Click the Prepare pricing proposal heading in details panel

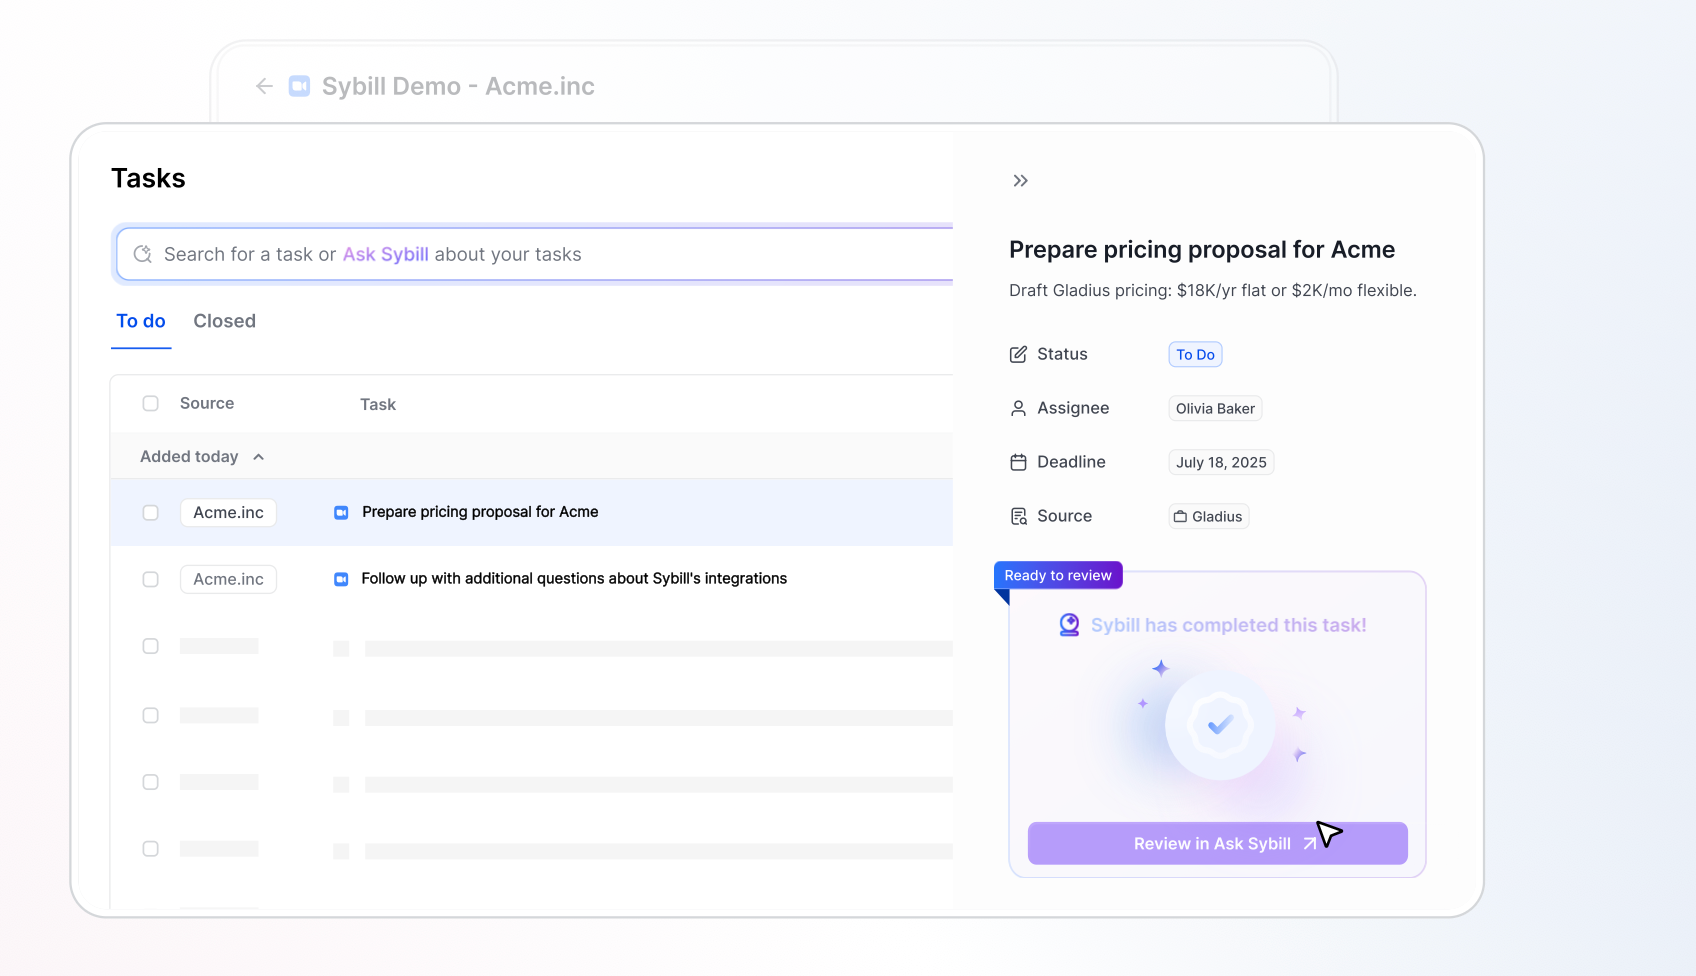tap(1202, 249)
